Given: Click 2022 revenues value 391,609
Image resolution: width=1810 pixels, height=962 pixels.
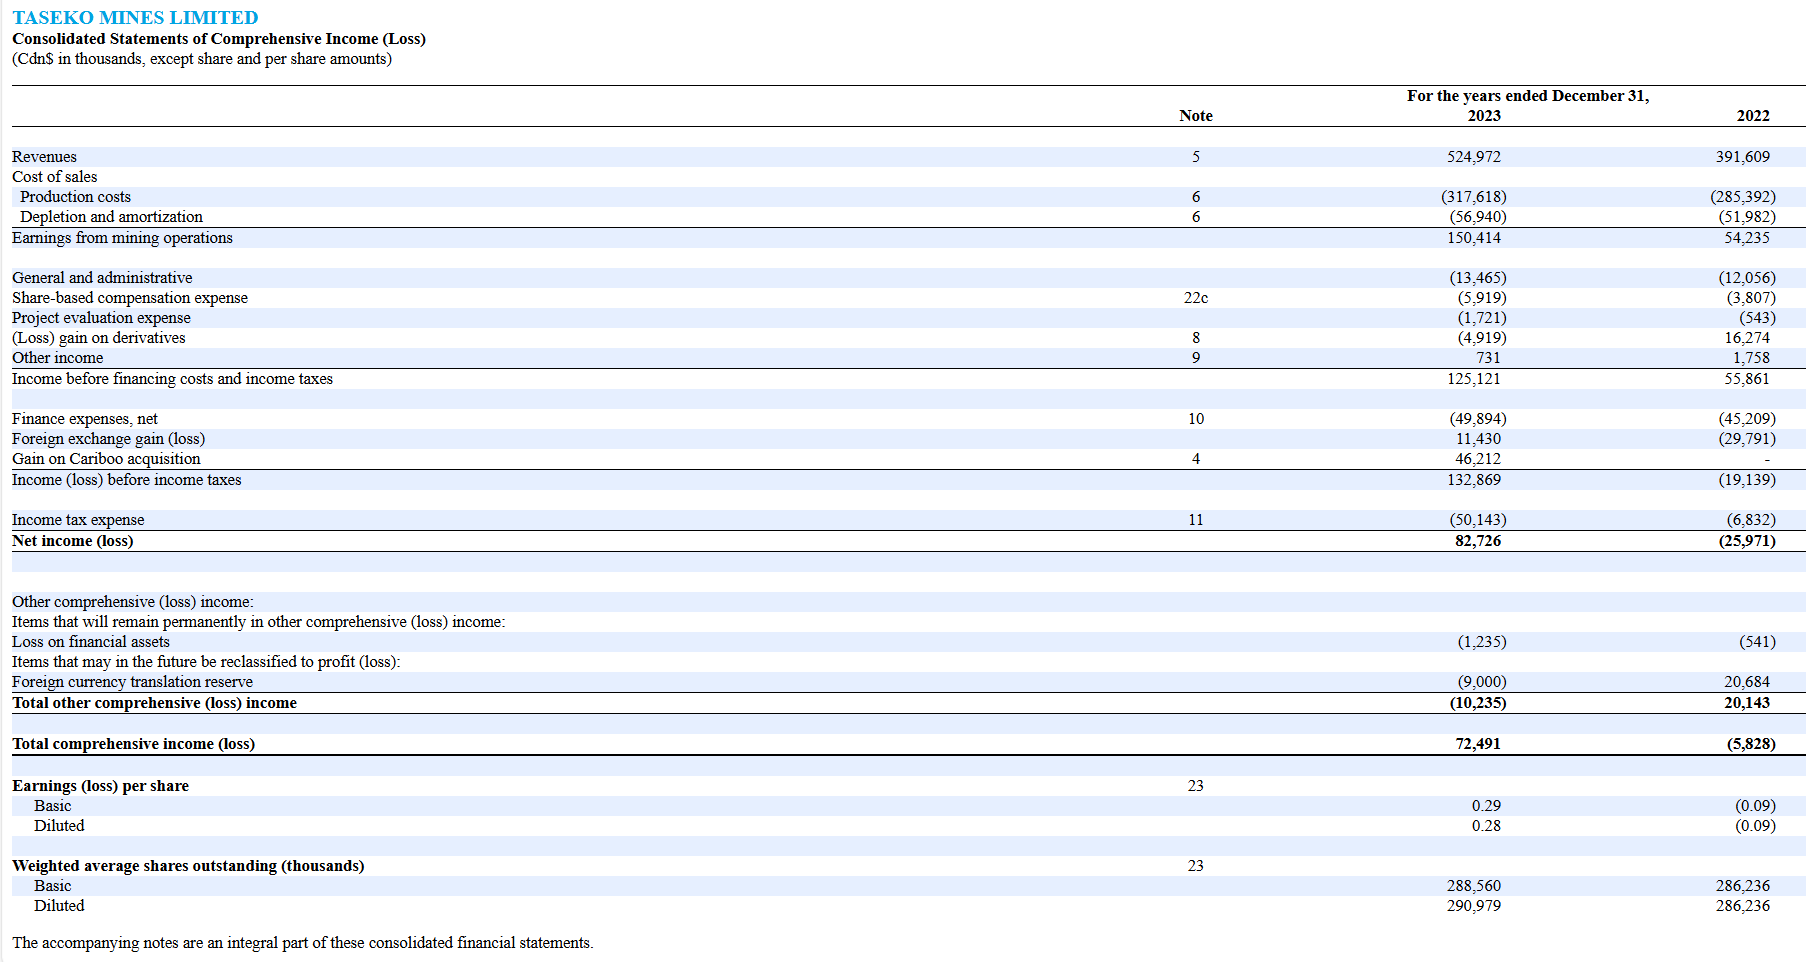Looking at the screenshot, I should point(1743,157).
